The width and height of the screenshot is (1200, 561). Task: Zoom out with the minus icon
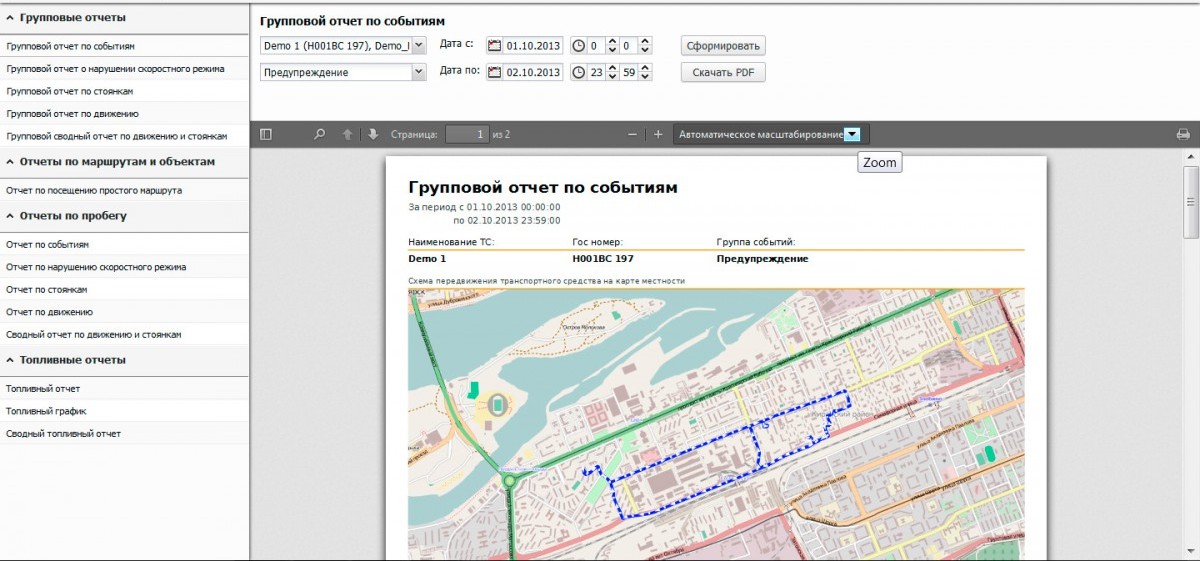[x=632, y=134]
